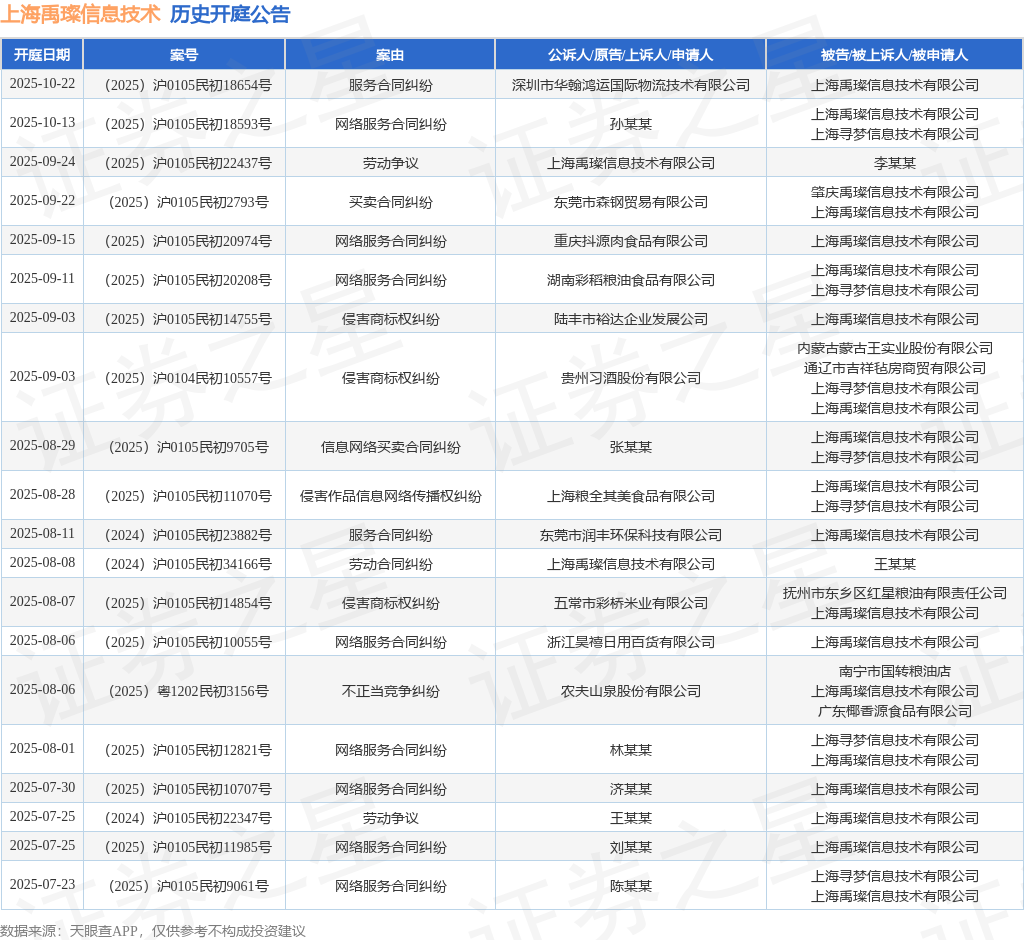This screenshot has height=940, width=1024.
Task: Click plaintiff 东莞市润丰环保科技有限公司
Action: pyautogui.click(x=631, y=536)
